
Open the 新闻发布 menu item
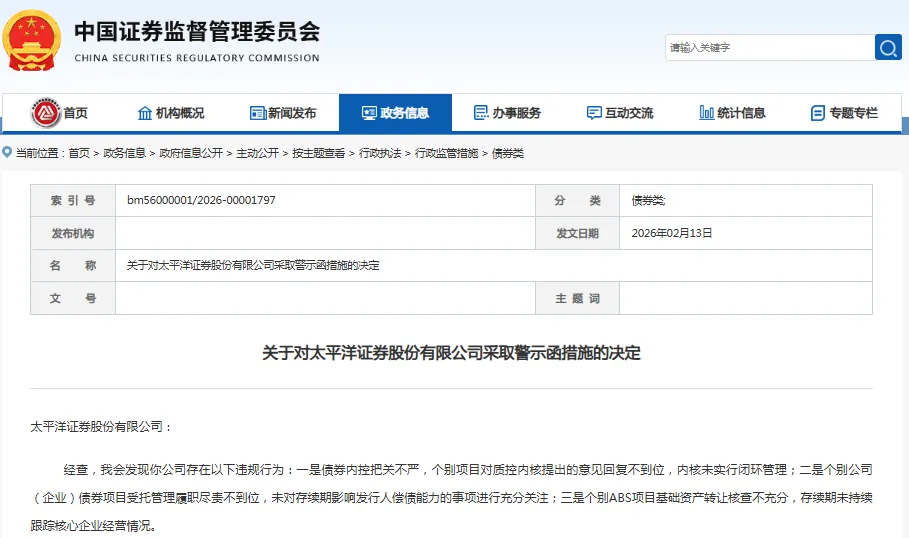coord(292,113)
